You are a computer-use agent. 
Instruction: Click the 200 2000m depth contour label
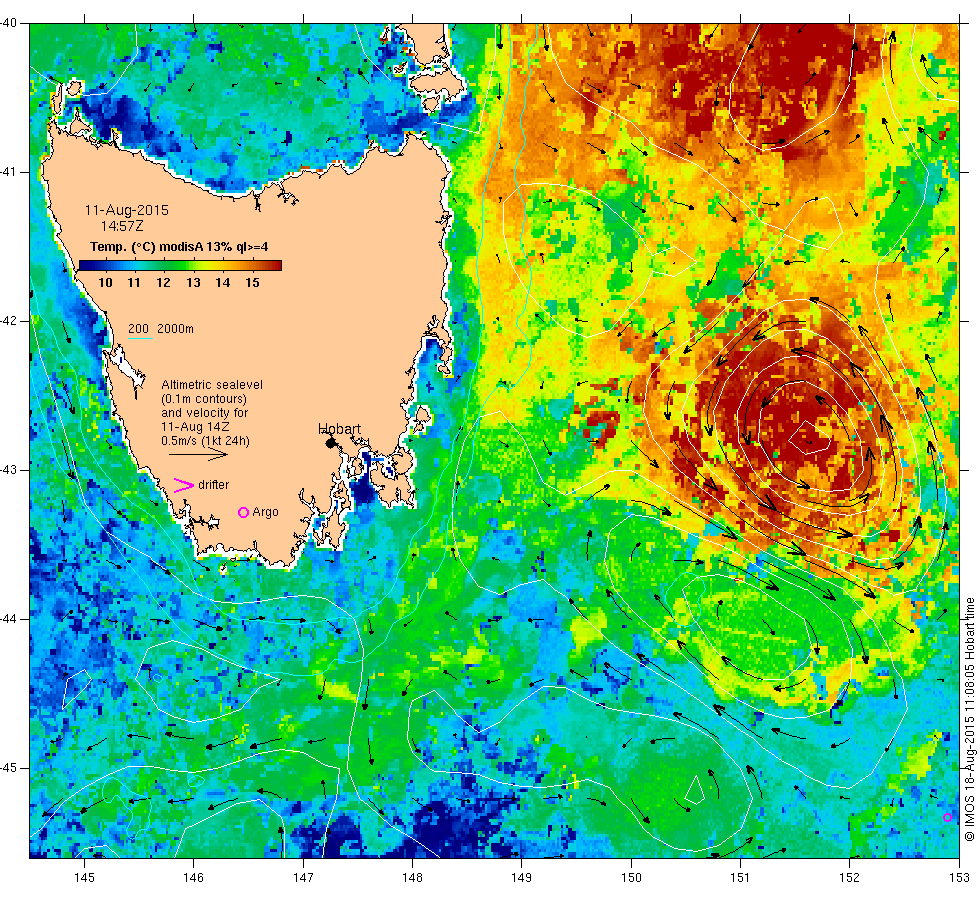[161, 329]
